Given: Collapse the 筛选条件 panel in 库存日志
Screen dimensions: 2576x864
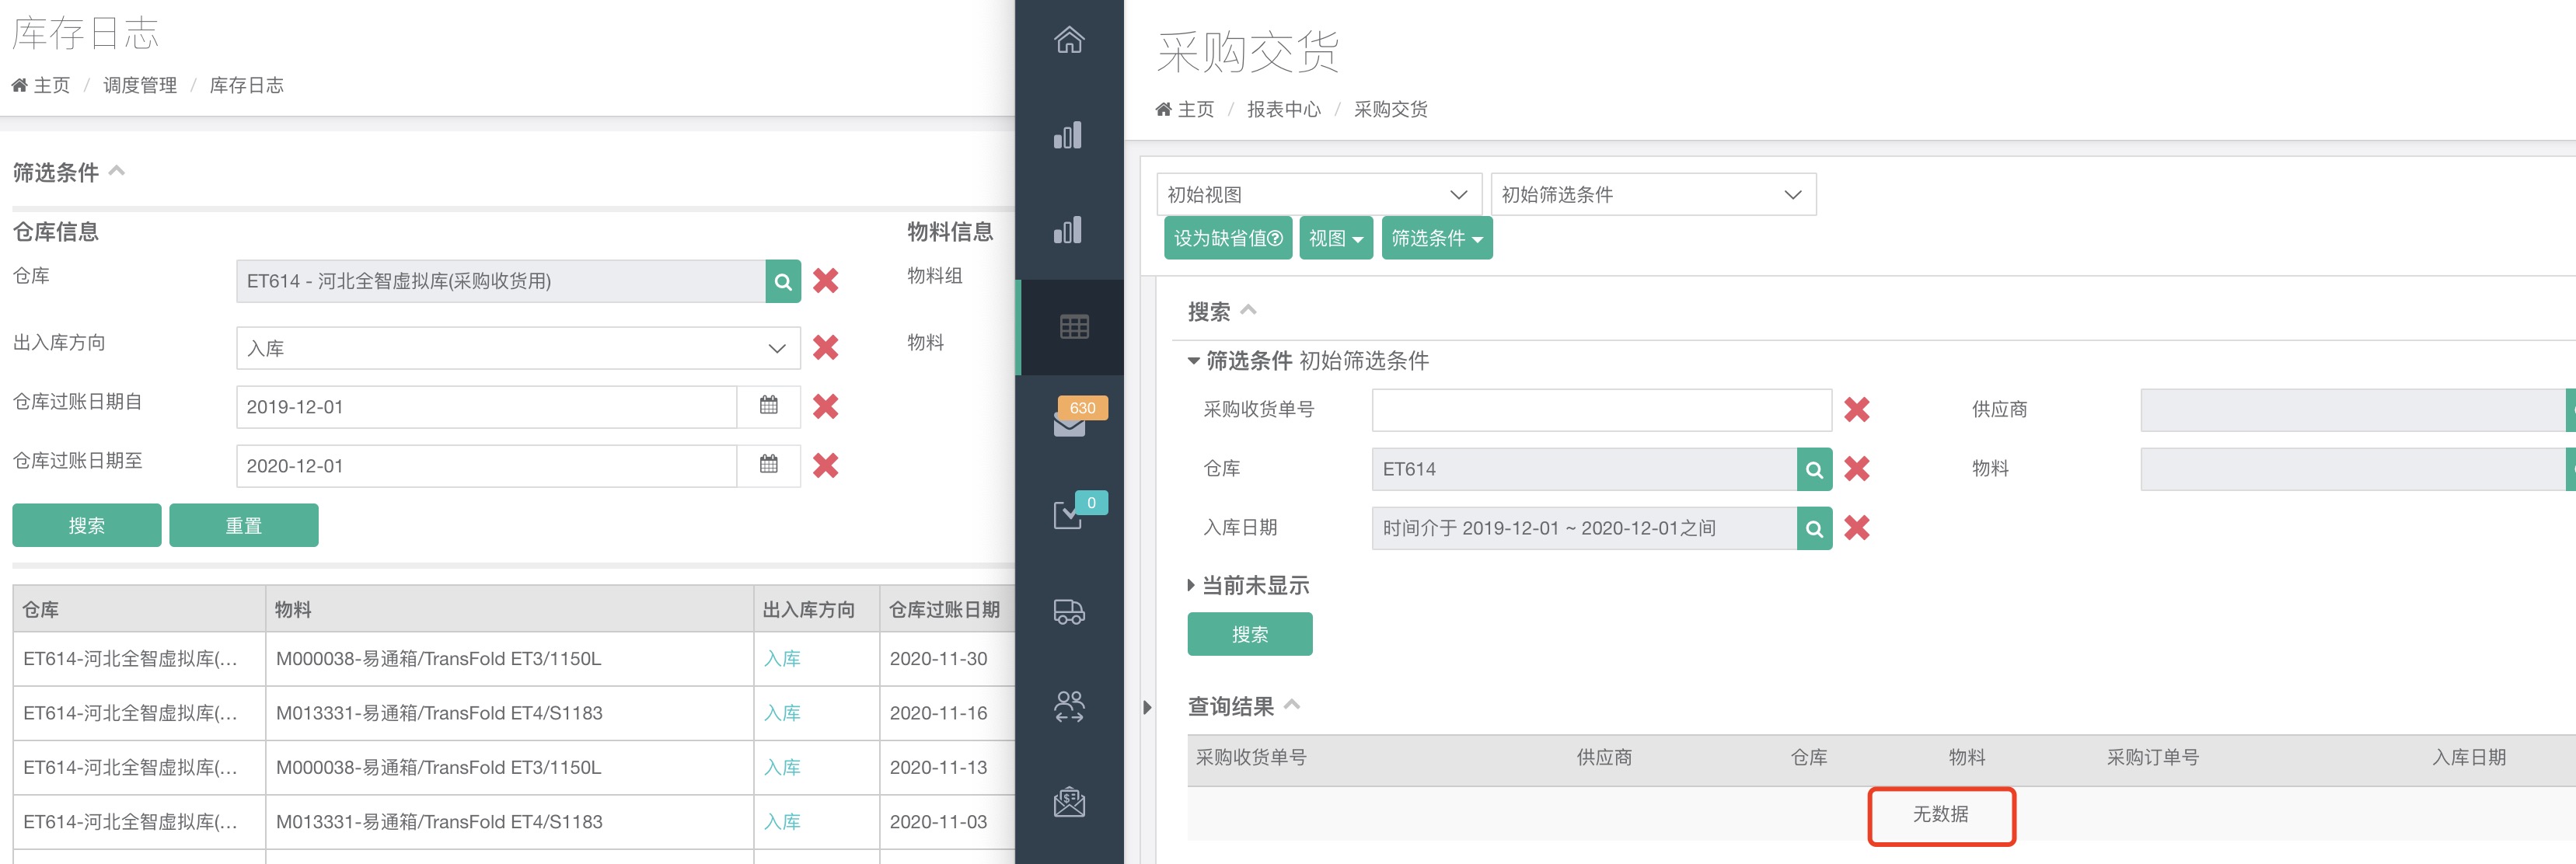Looking at the screenshot, I should pos(117,170).
